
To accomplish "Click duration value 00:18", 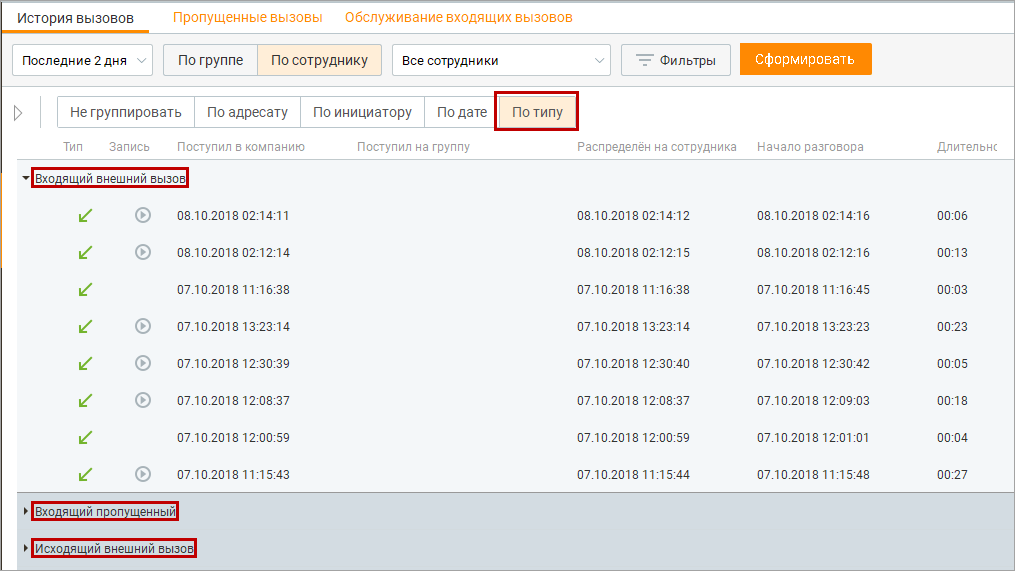I will pyautogui.click(x=952, y=401).
